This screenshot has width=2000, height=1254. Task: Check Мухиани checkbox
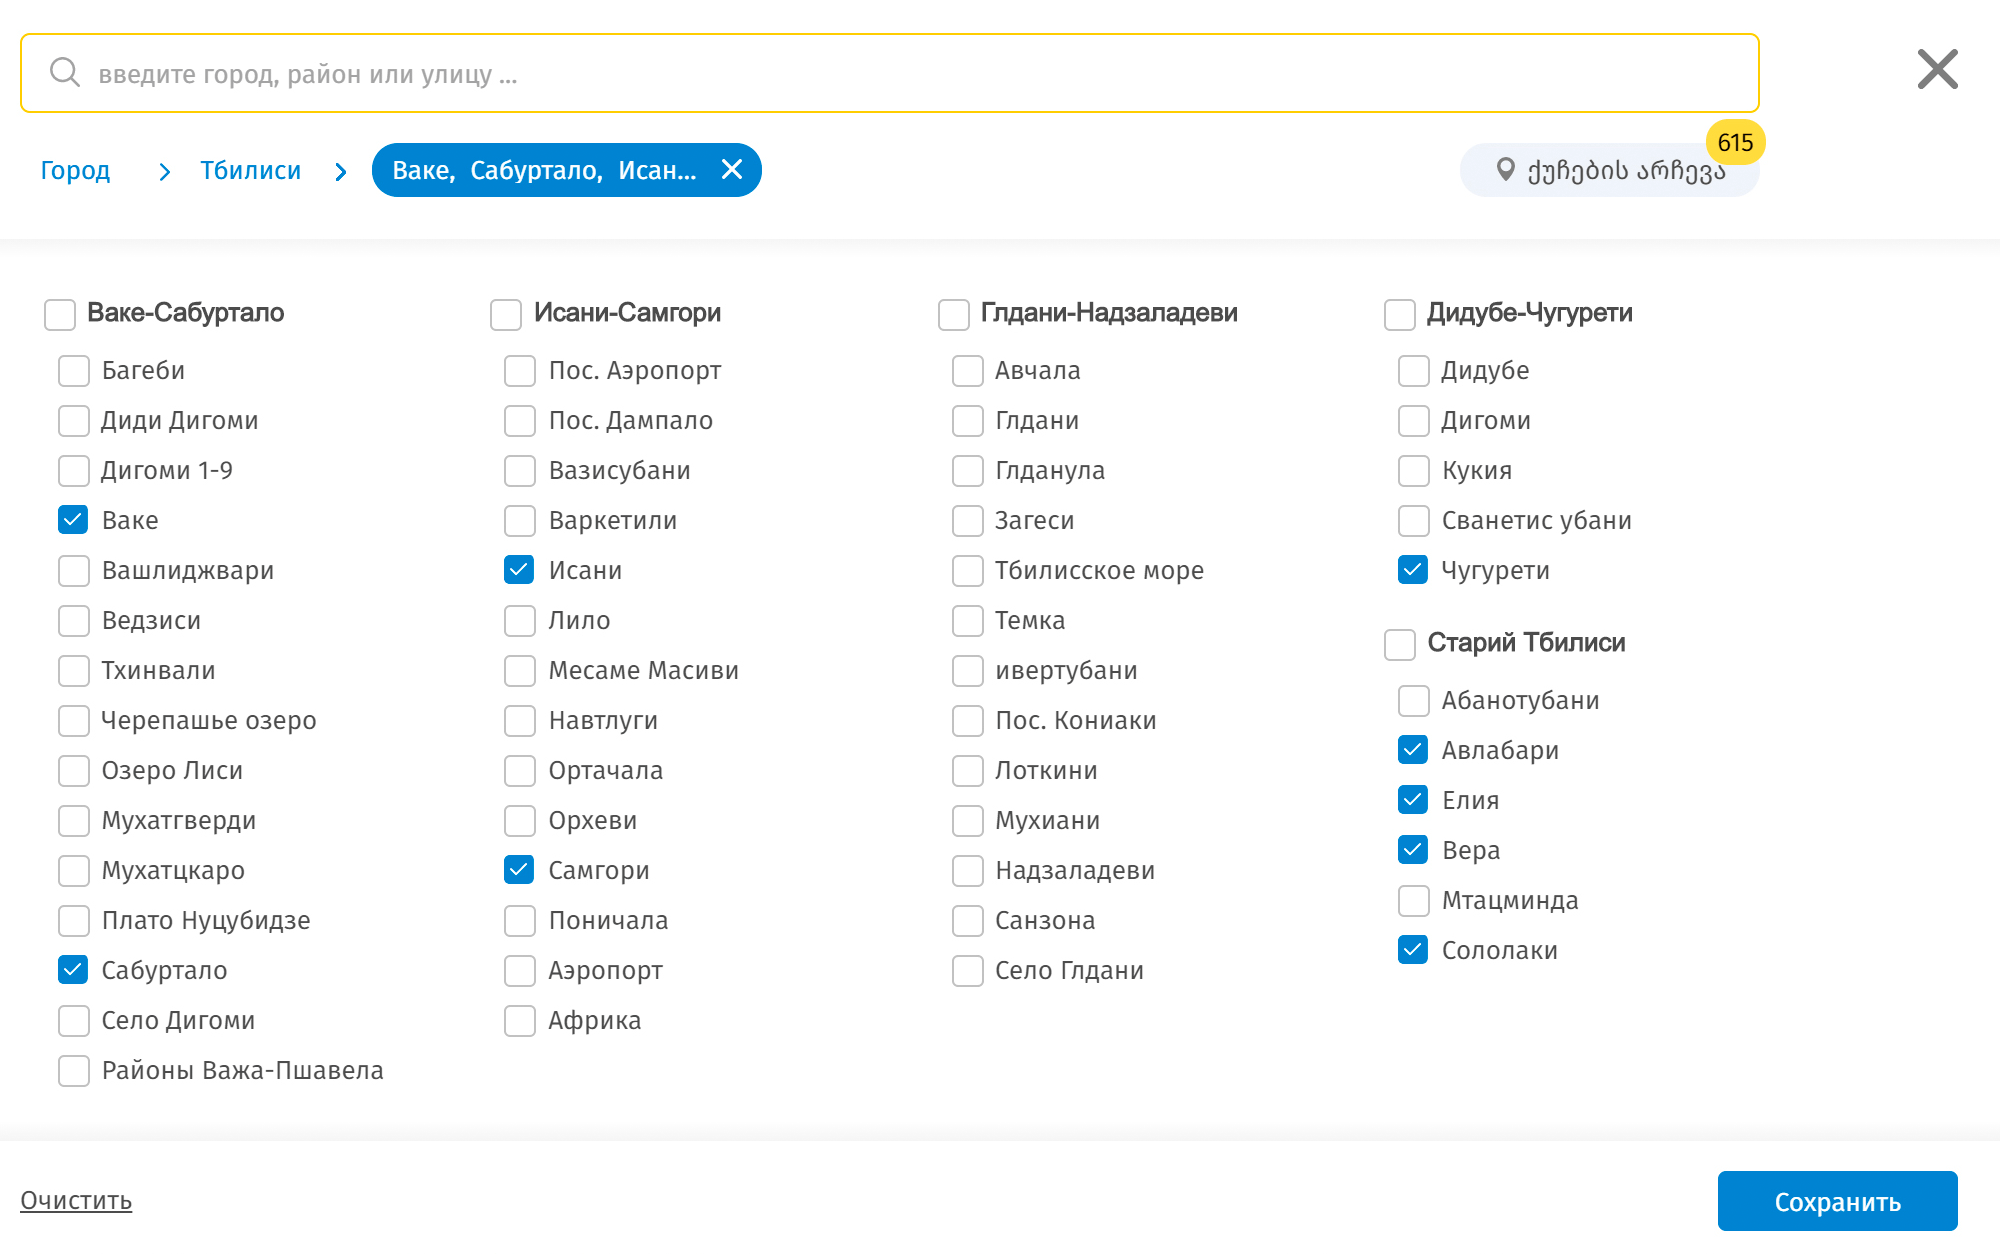coord(967,821)
